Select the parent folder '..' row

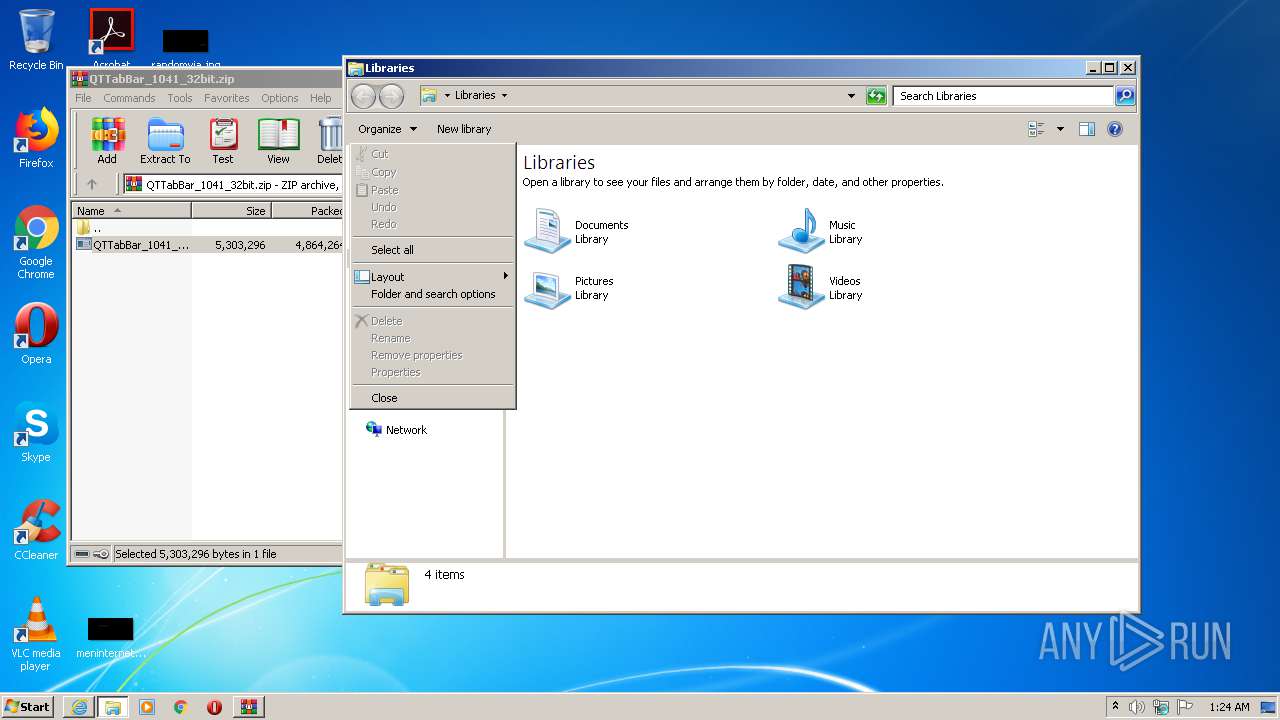point(208,228)
